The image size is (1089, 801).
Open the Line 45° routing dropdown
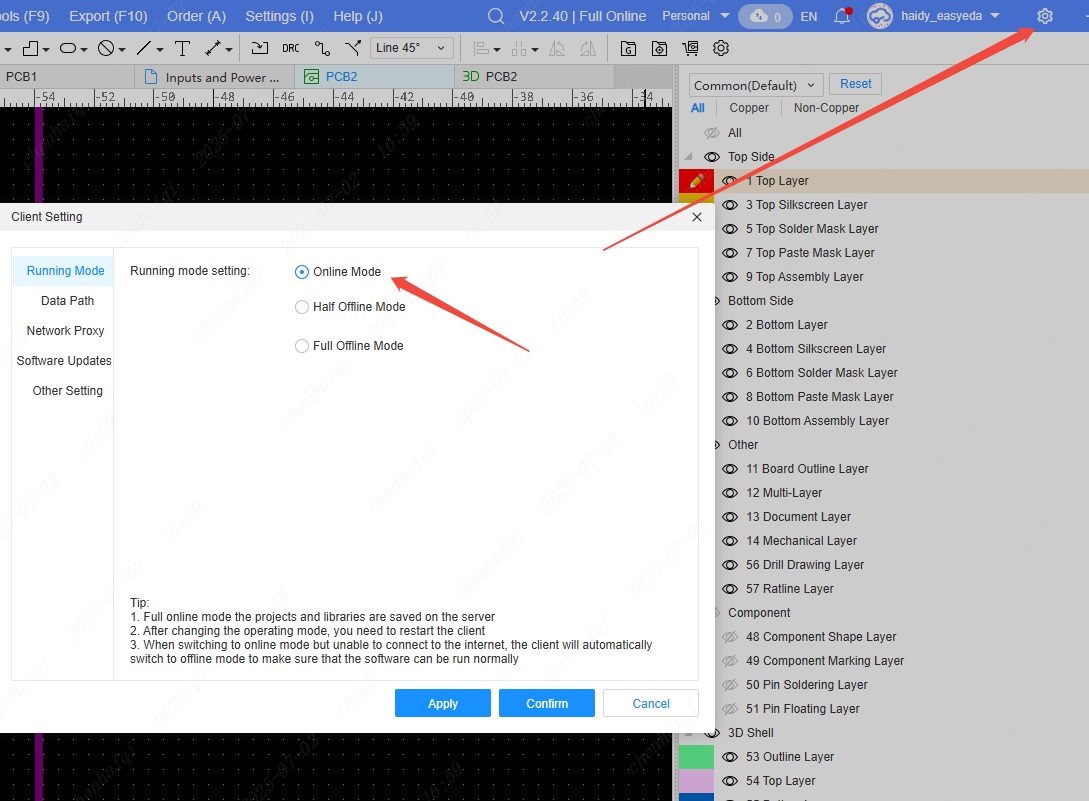412,48
